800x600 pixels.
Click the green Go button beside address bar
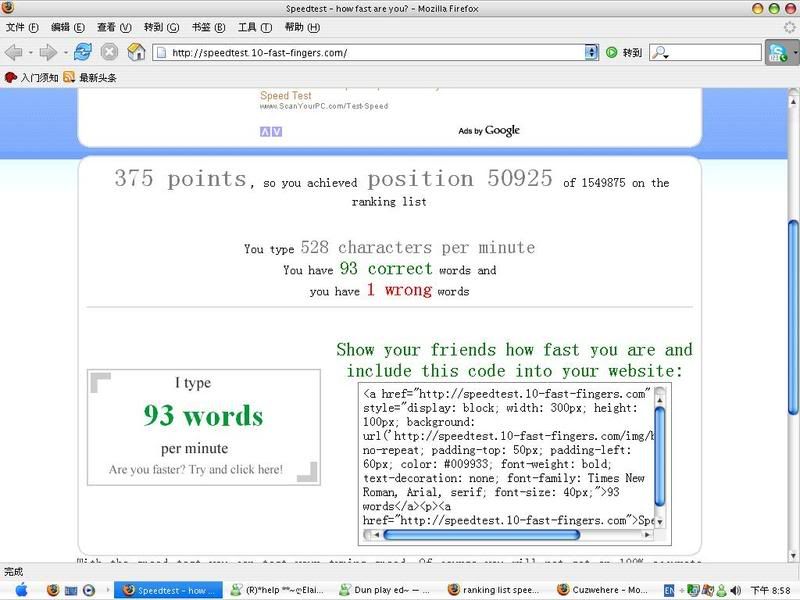612,52
